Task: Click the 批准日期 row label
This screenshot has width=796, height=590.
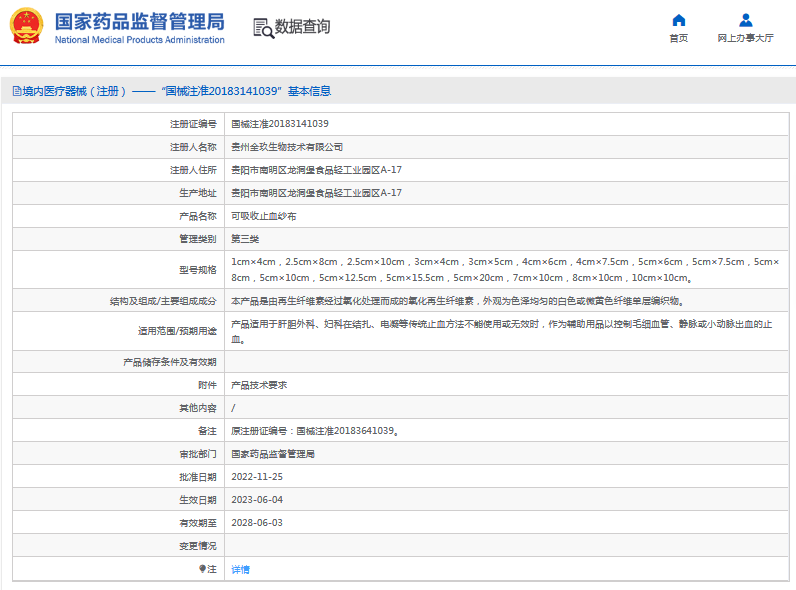Action: 197,477
